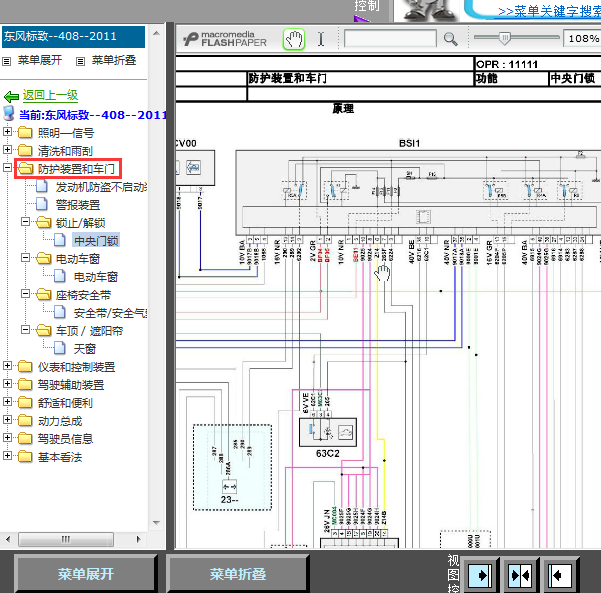Click the 舒适和便利 folder icon

pyautogui.click(x=25, y=402)
